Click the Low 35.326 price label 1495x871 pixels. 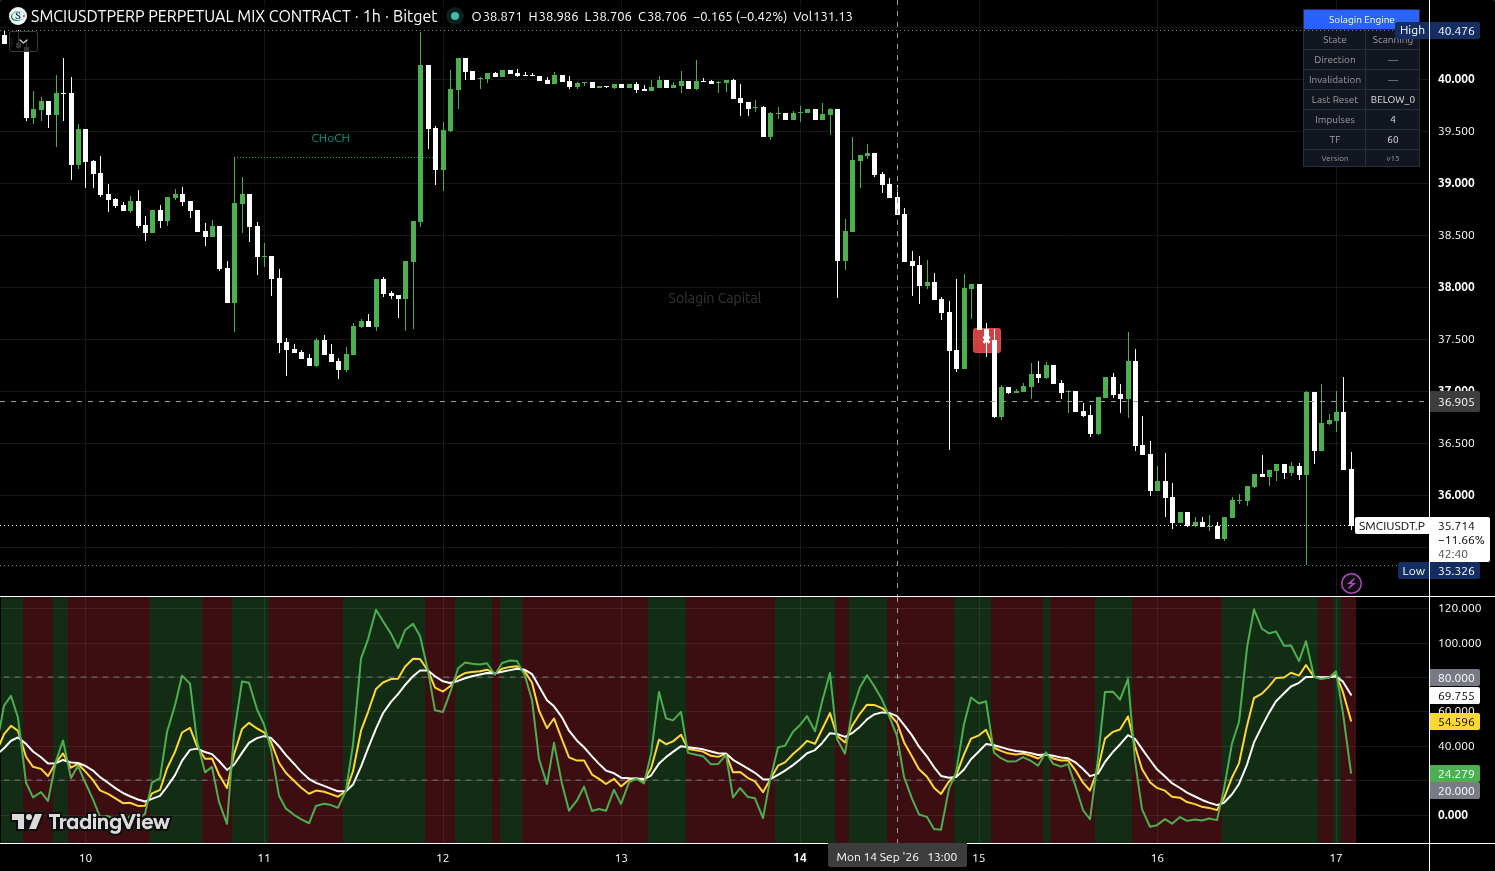pos(1440,571)
